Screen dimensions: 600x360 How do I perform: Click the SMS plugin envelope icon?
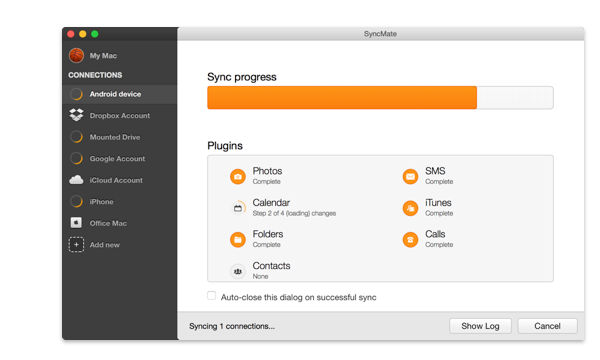pos(410,176)
